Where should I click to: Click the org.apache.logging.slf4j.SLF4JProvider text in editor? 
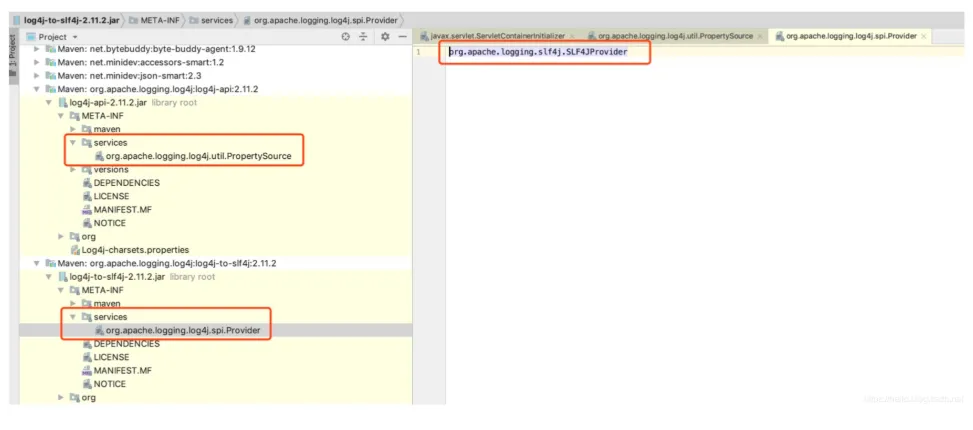(539, 52)
